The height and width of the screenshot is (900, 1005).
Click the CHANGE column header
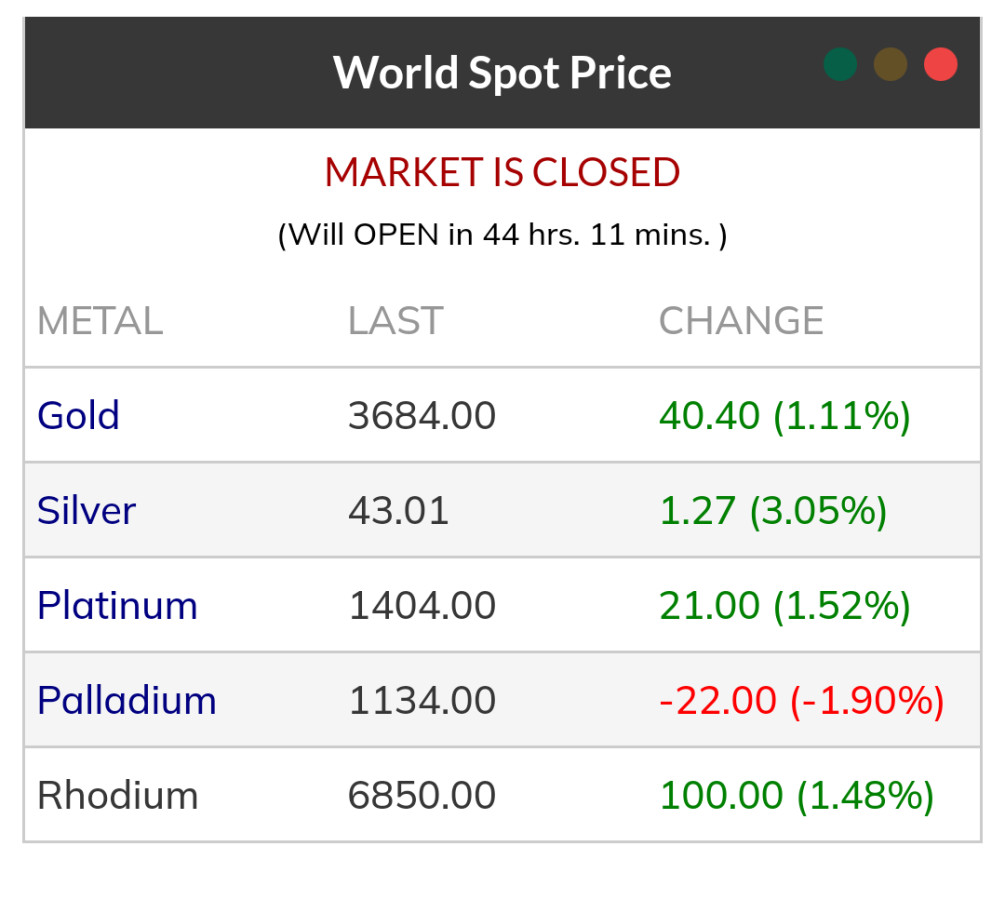[741, 321]
